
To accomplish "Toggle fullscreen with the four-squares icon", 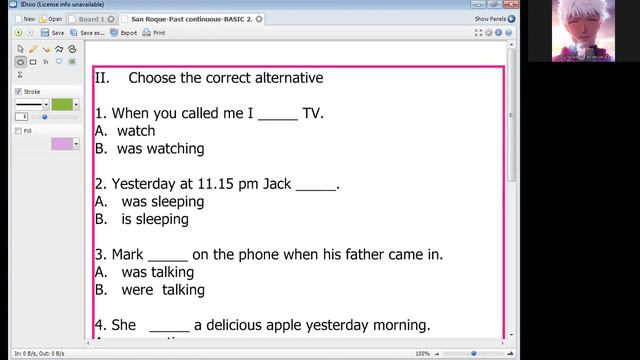I will (x=478, y=33).
